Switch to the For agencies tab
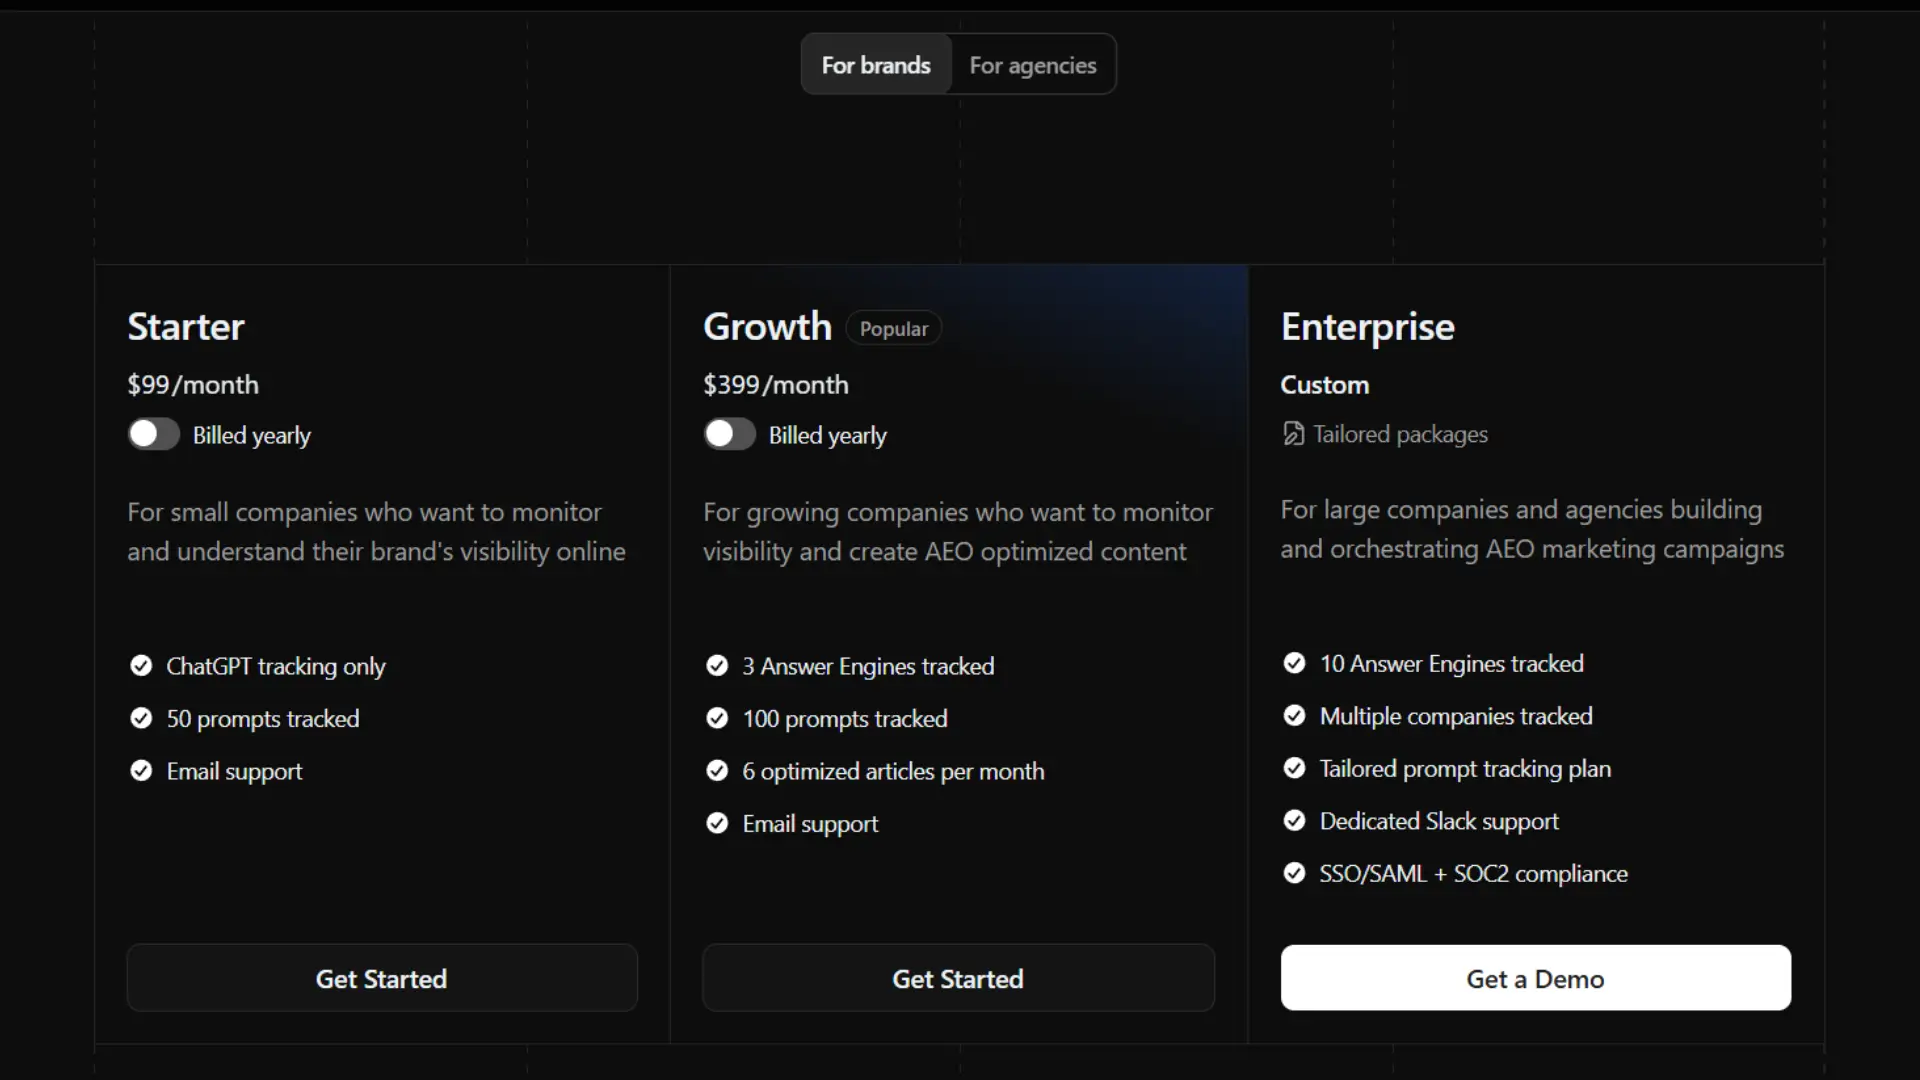Screen dimensions: 1920x1080 pyautogui.click(x=1033, y=64)
